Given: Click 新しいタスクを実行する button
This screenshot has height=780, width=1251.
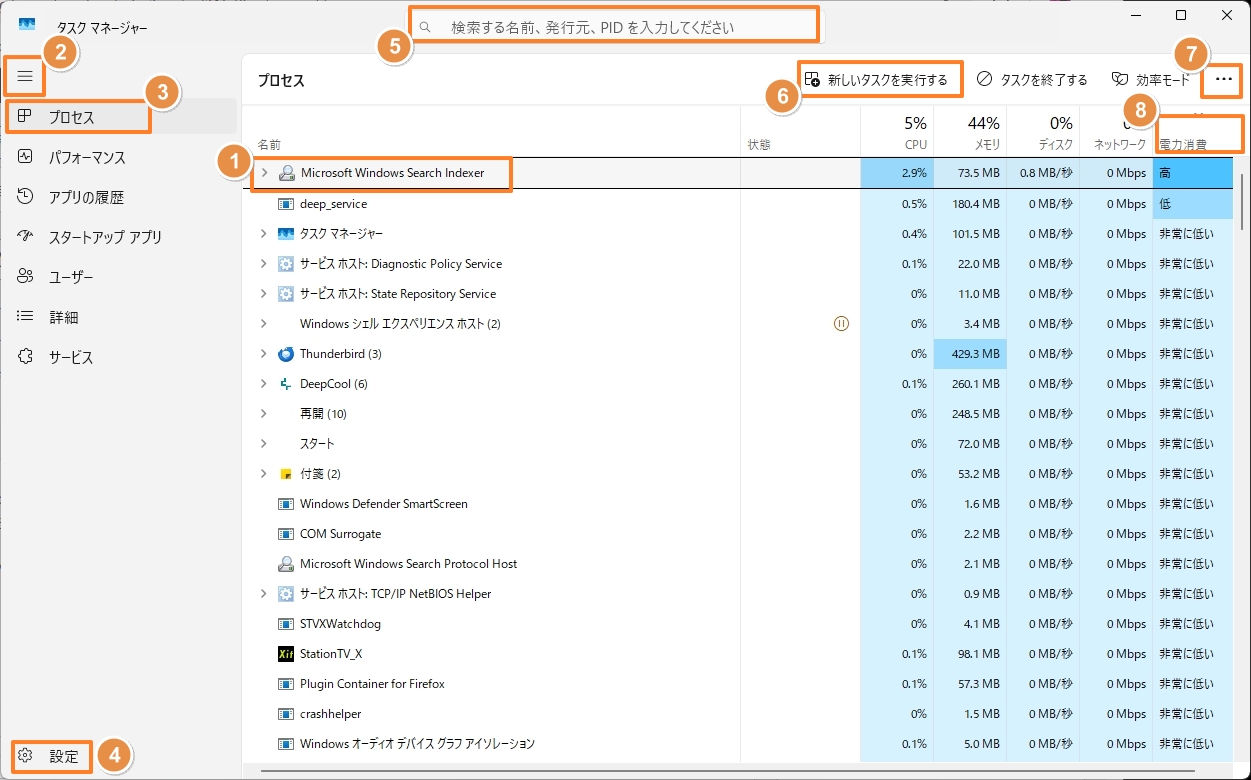Looking at the screenshot, I should point(877,80).
